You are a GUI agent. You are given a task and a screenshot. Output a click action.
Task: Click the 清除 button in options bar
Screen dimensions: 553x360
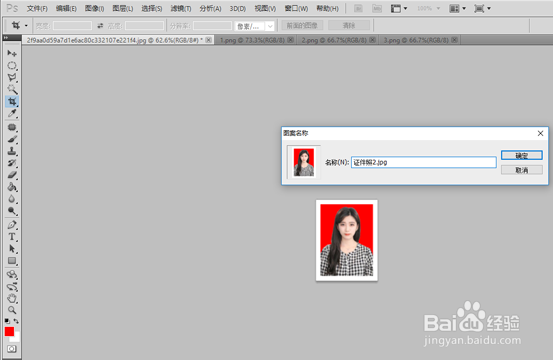[349, 25]
